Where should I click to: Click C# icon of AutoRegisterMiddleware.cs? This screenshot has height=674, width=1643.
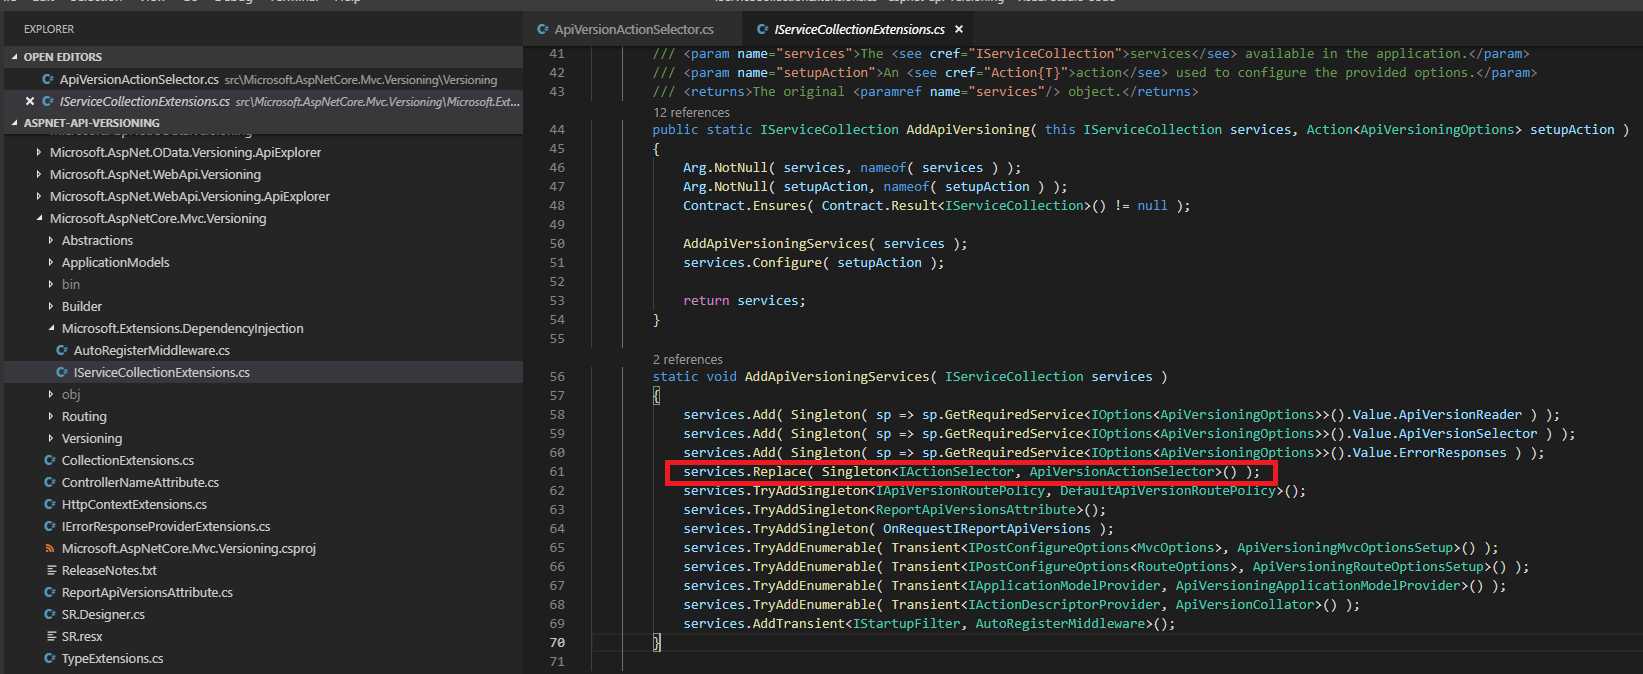[62, 350]
